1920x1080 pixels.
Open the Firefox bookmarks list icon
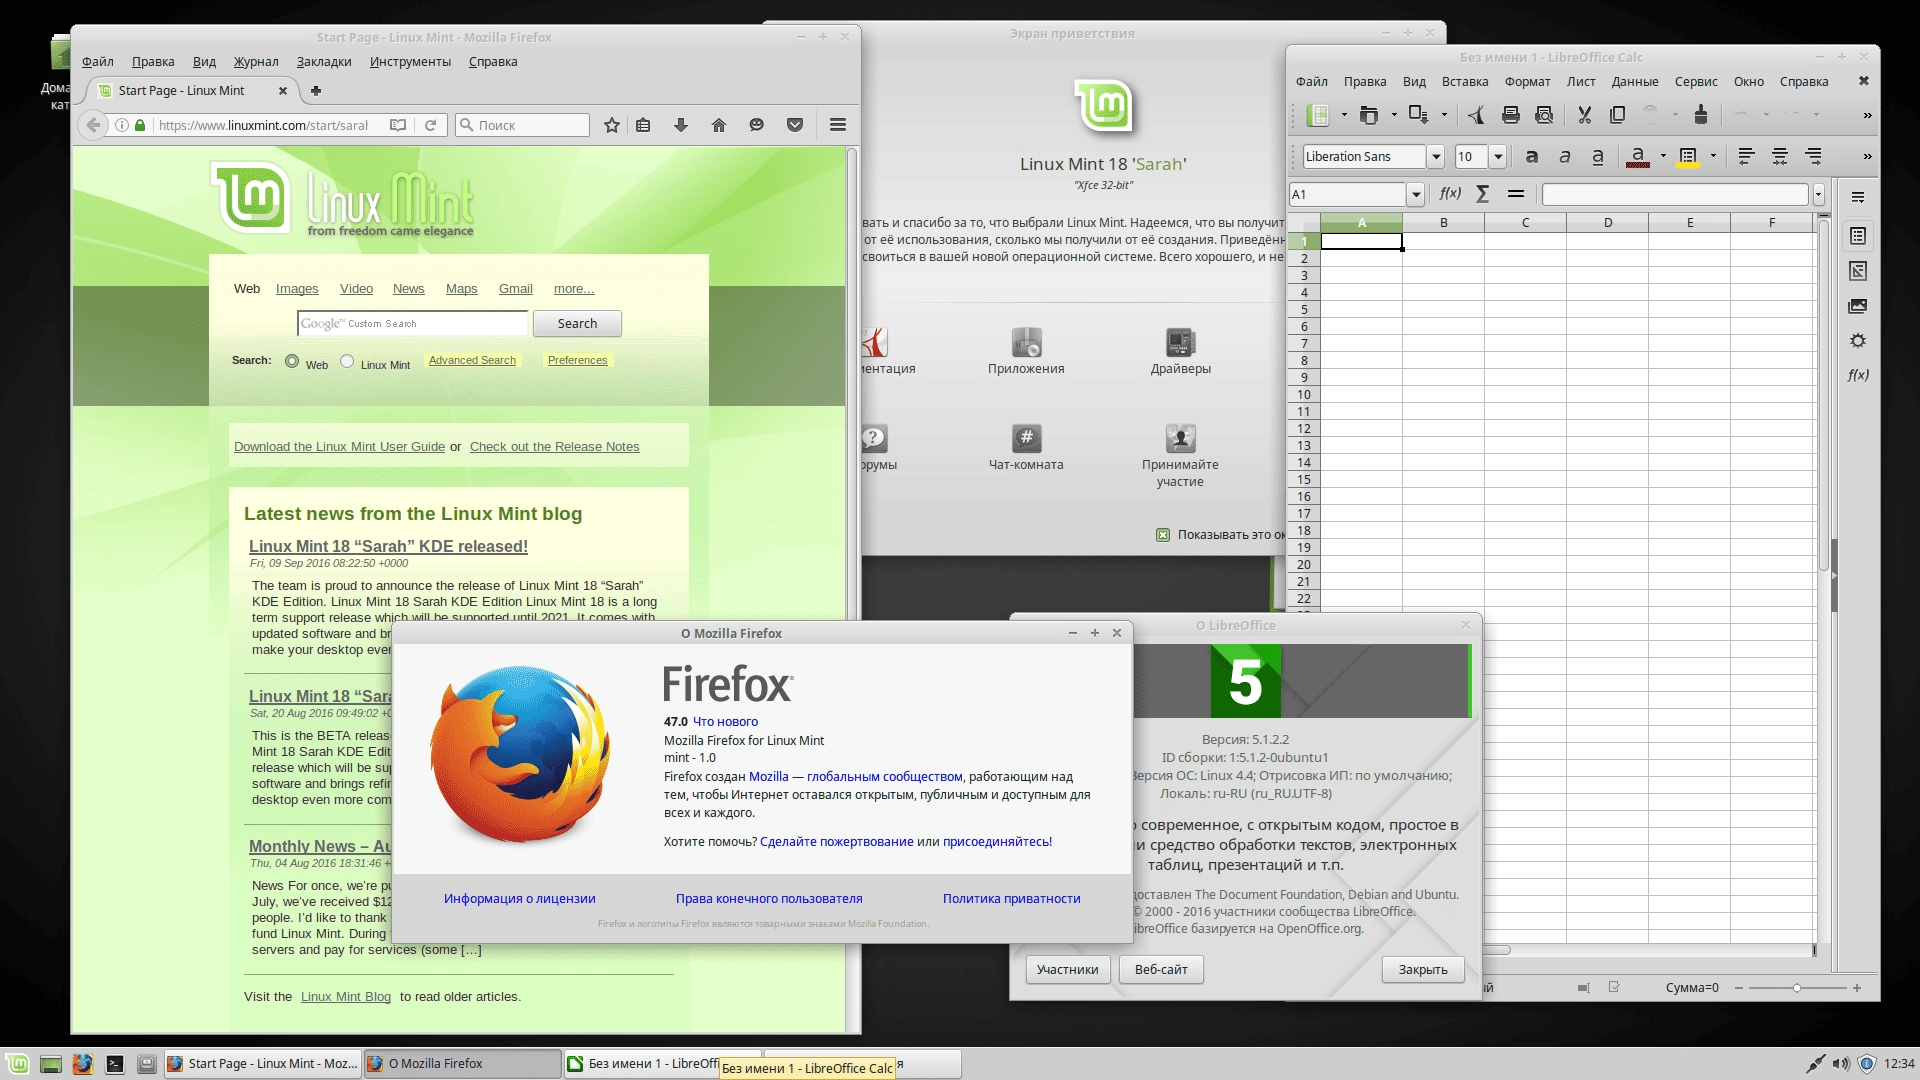(x=643, y=125)
